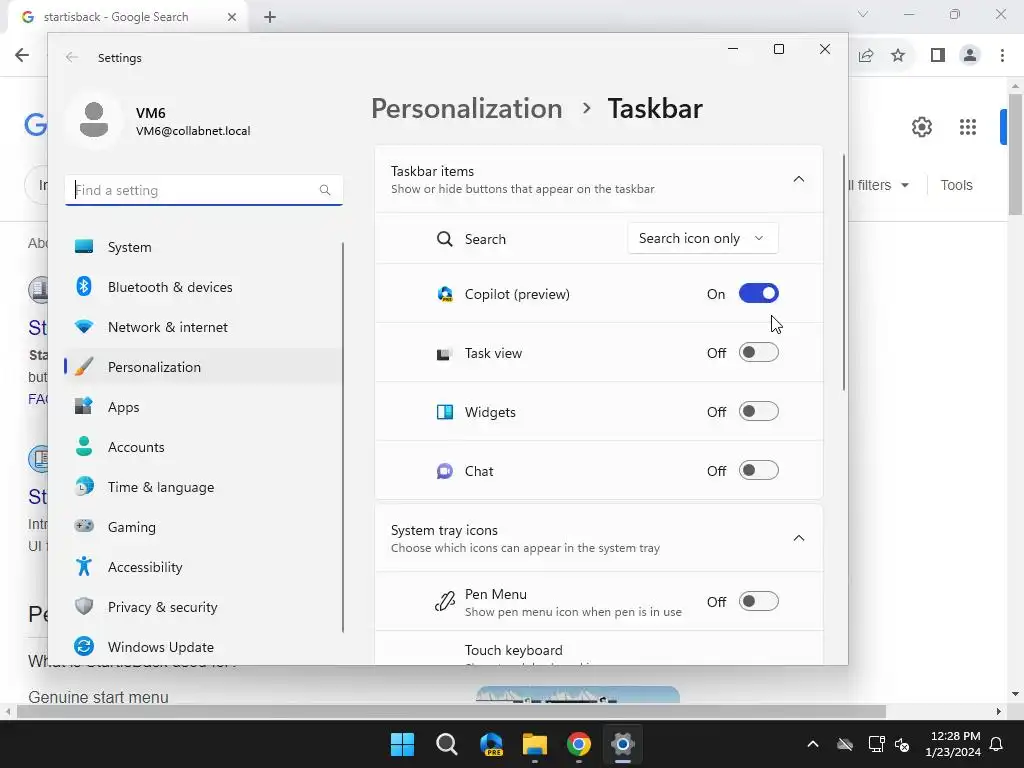Open Apps settings category

pyautogui.click(x=202, y=407)
